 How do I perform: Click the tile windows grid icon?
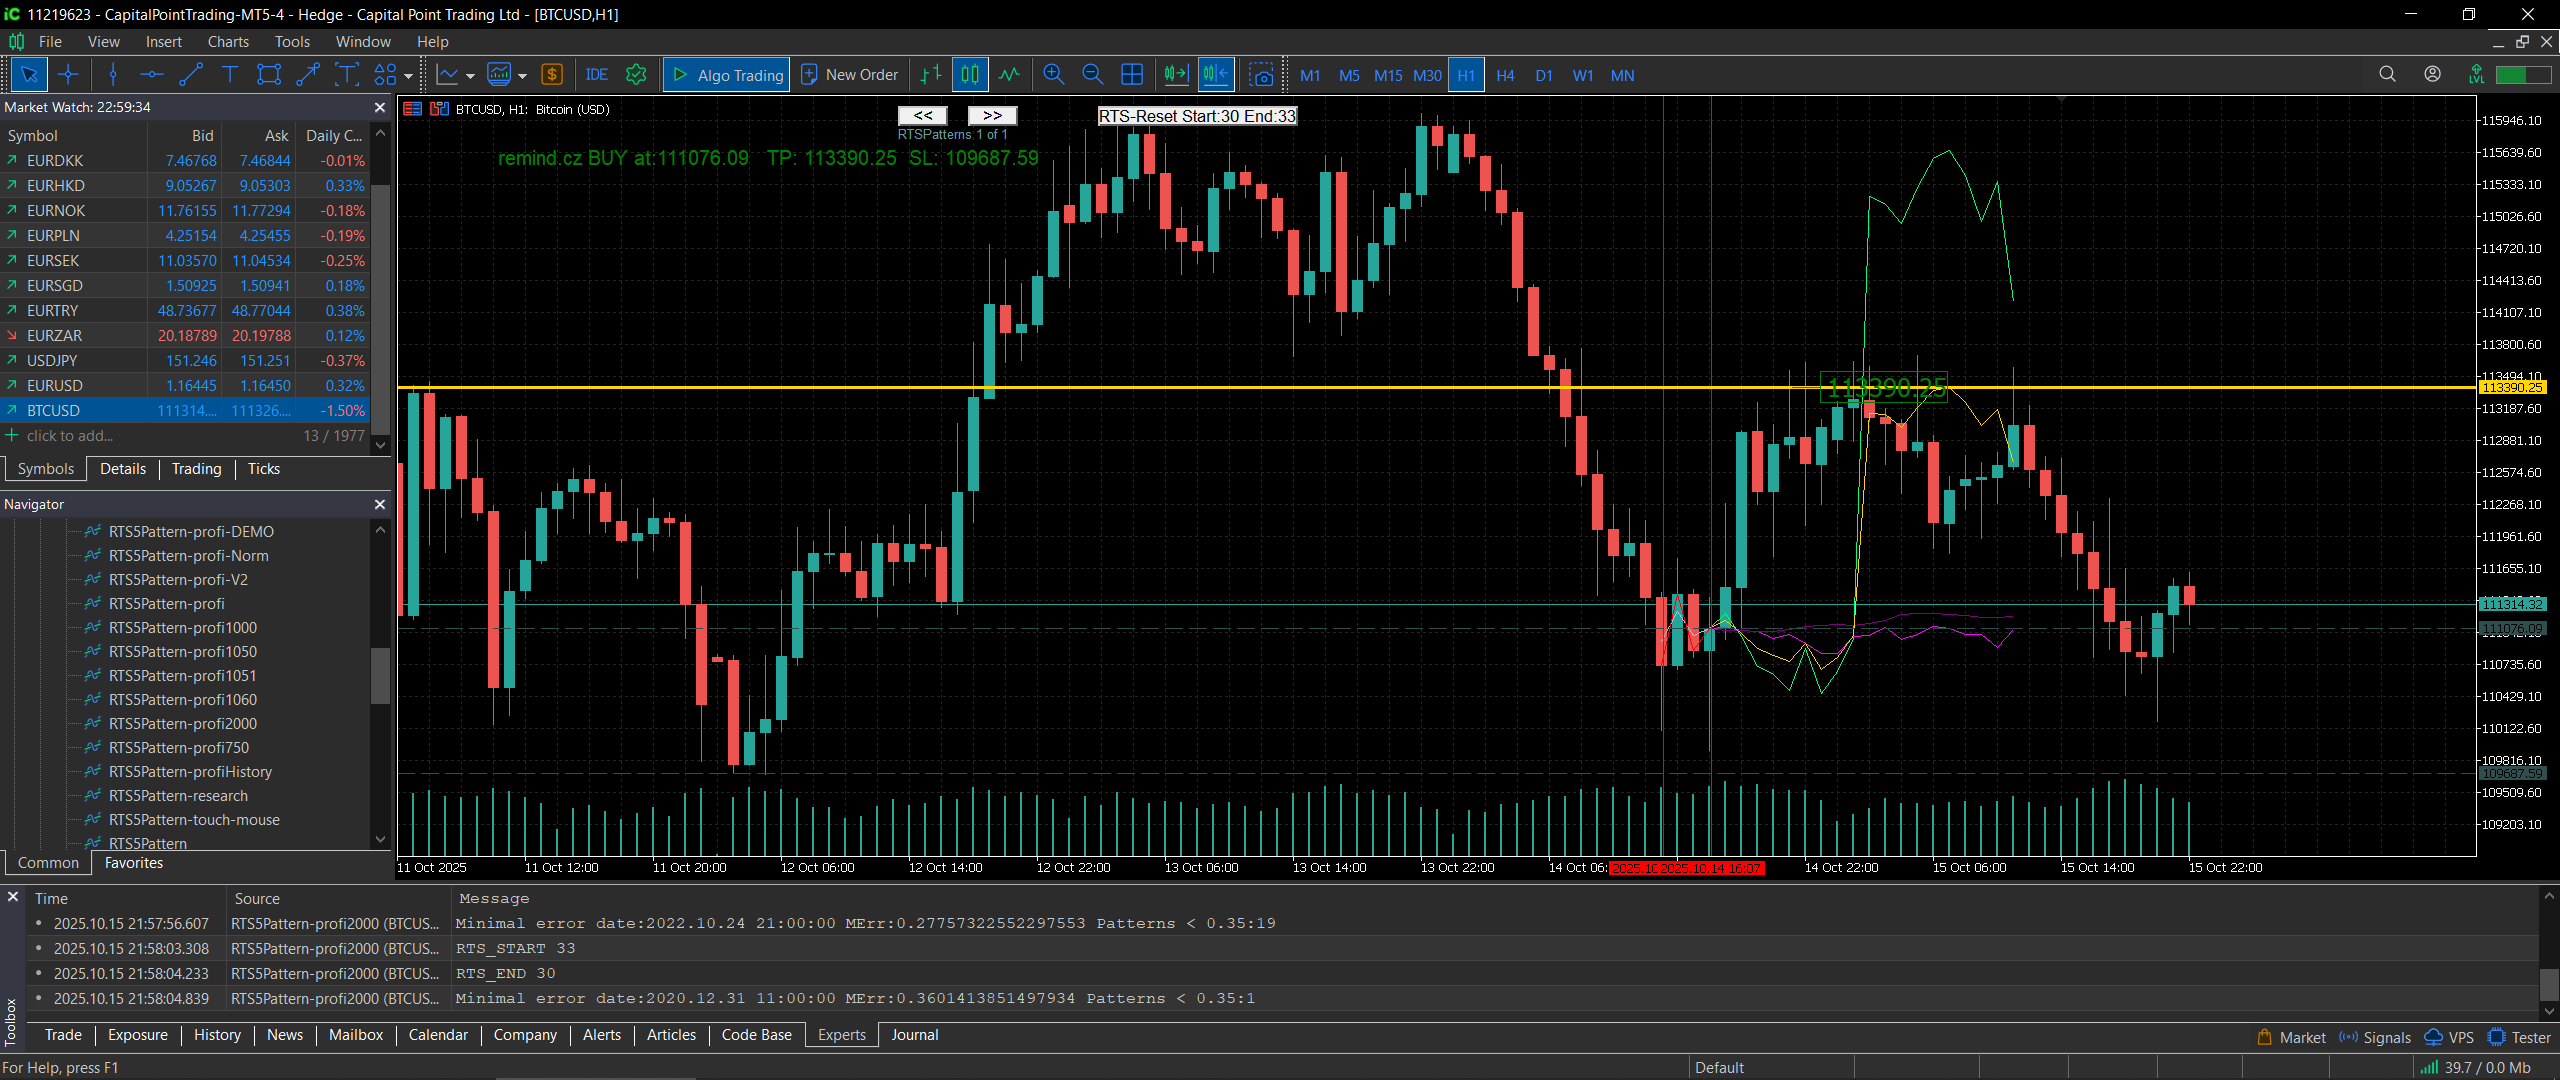pyautogui.click(x=1132, y=75)
